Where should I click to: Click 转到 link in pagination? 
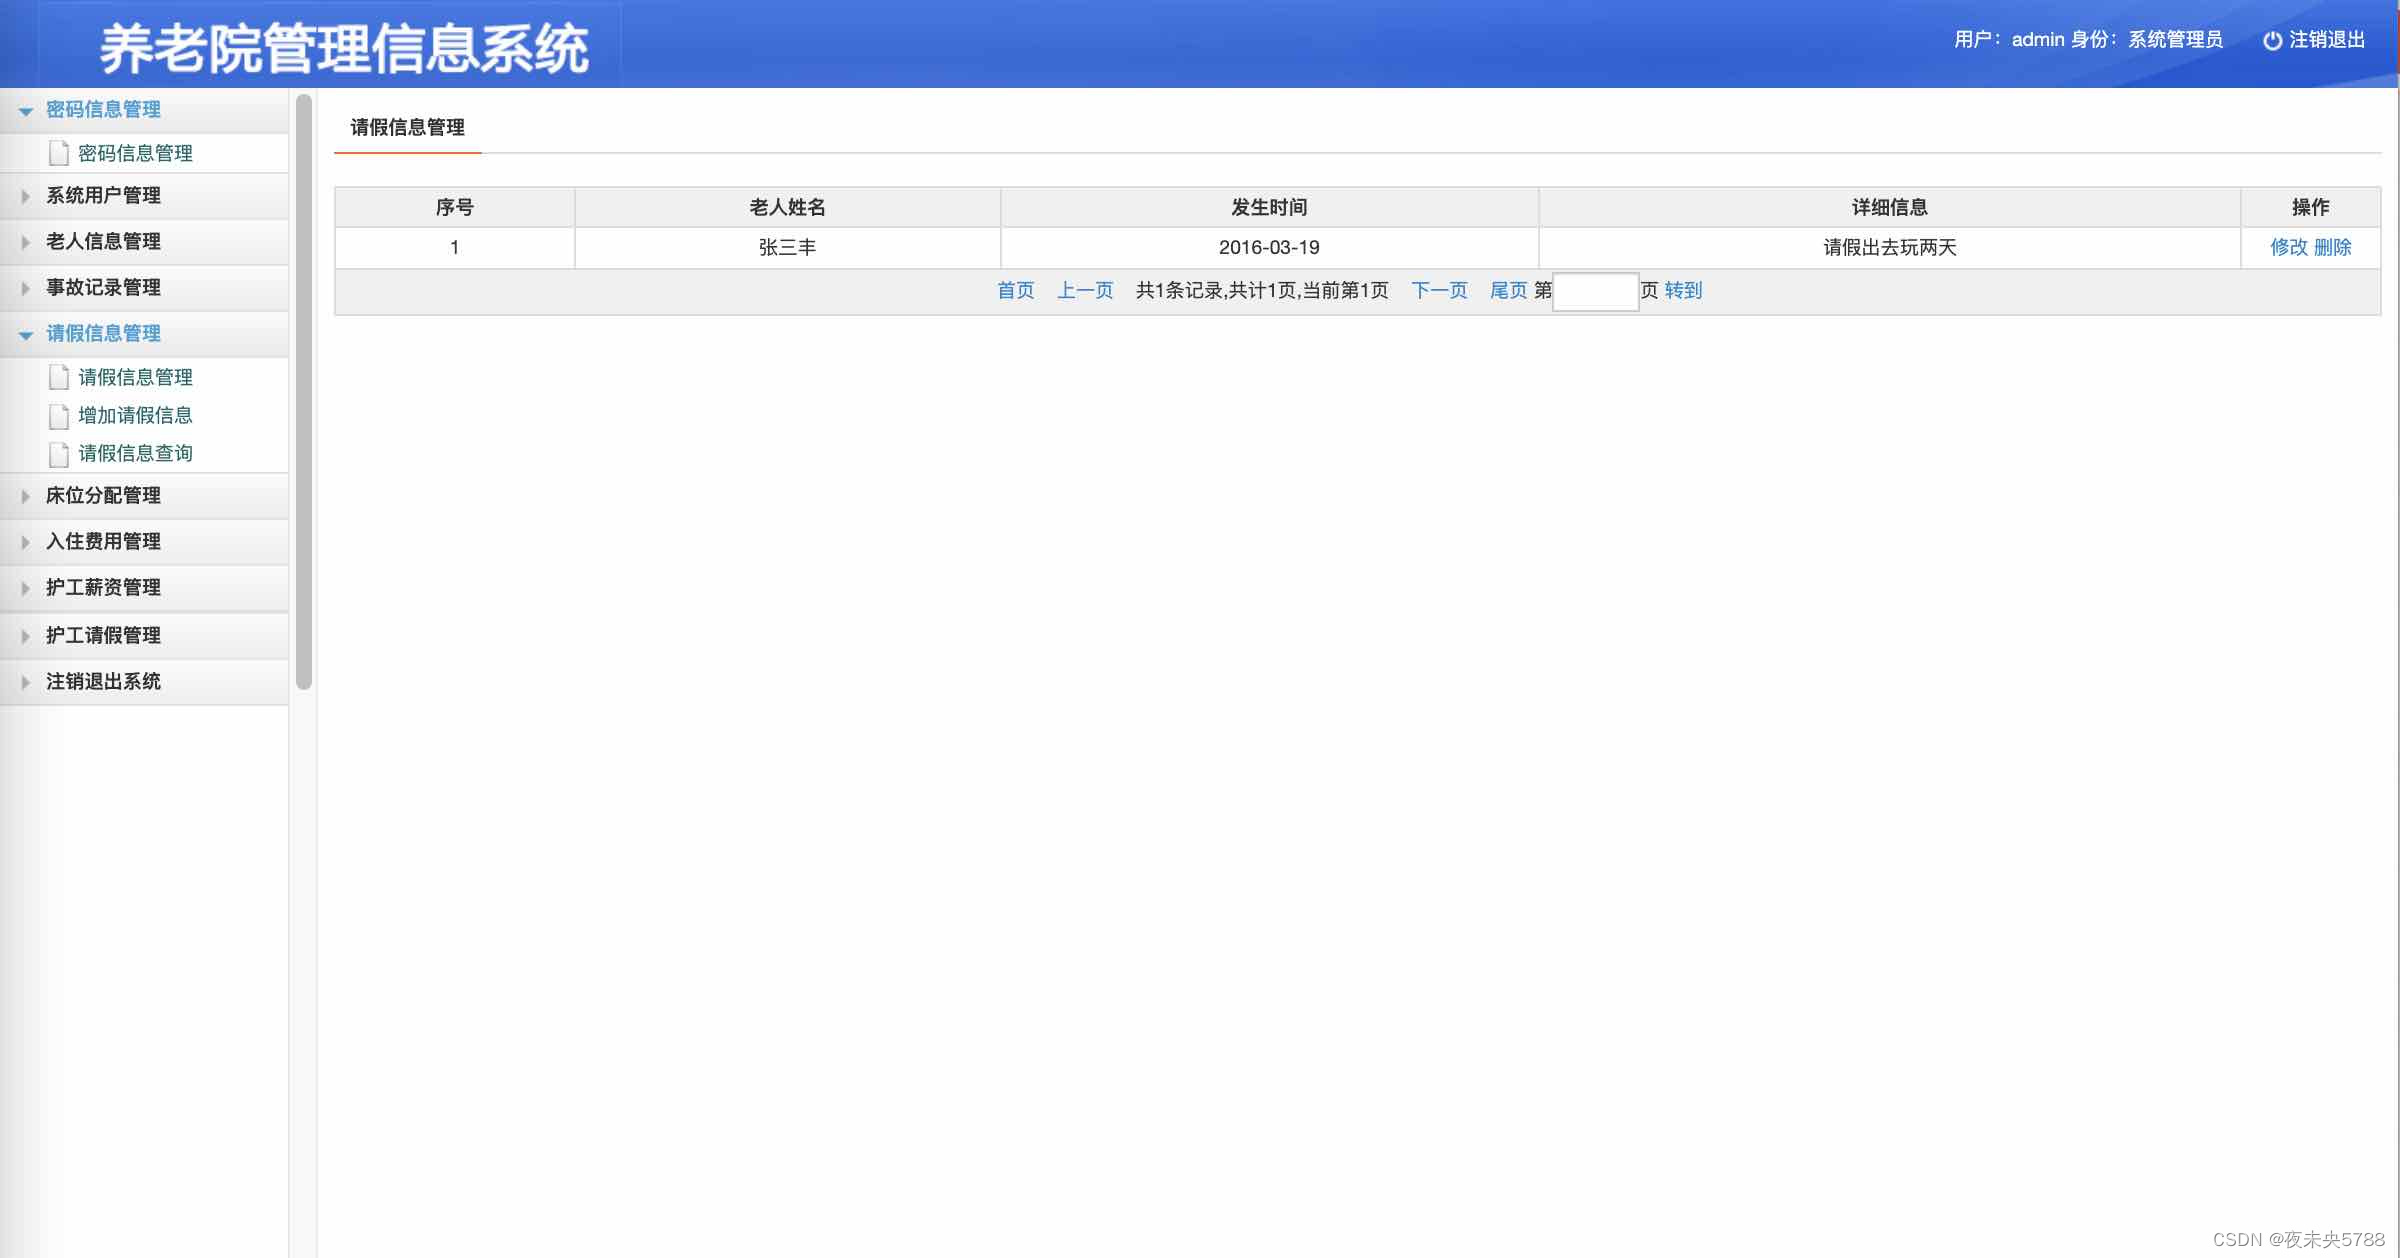click(x=1683, y=290)
